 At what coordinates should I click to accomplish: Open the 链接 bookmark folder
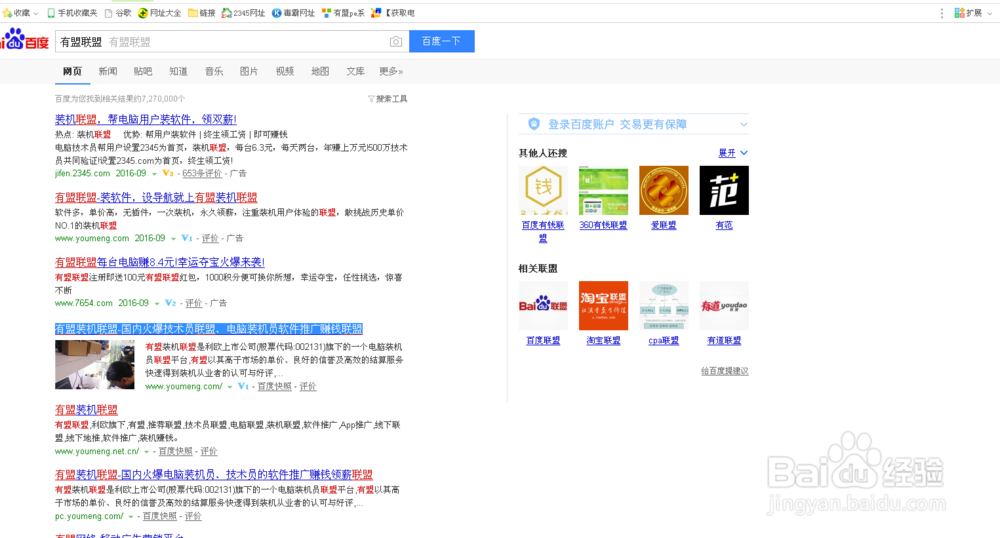tap(202, 13)
